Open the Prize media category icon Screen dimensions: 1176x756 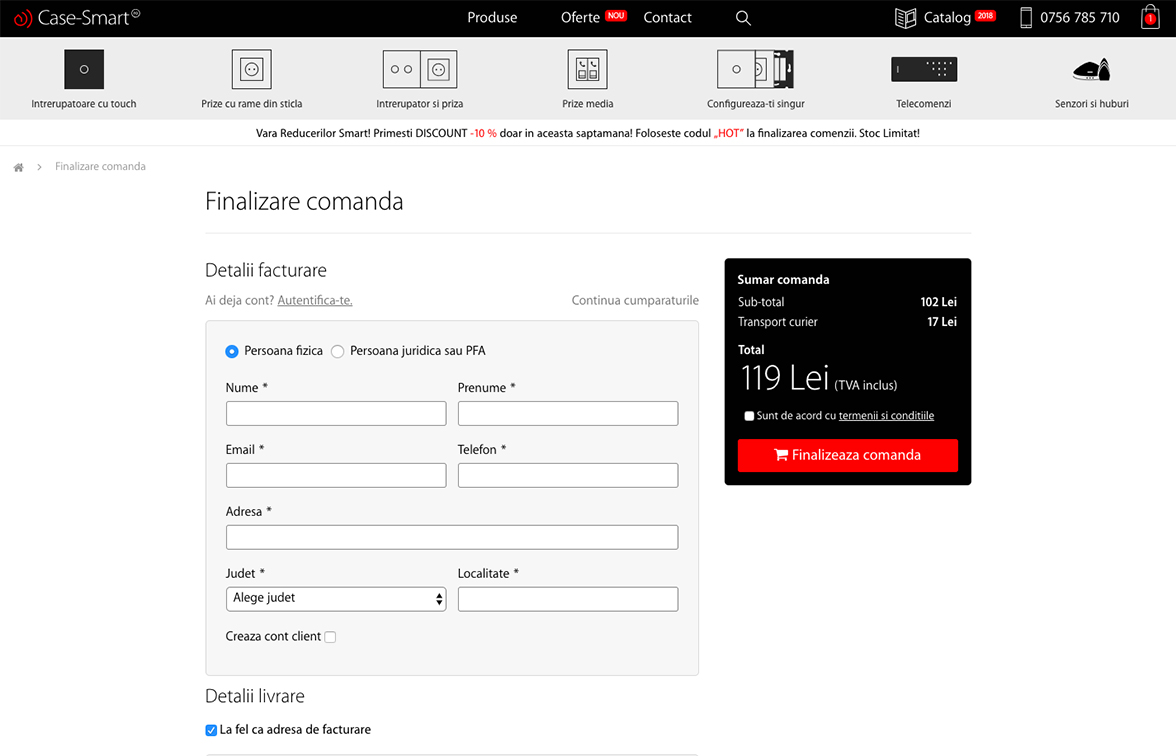coord(587,69)
